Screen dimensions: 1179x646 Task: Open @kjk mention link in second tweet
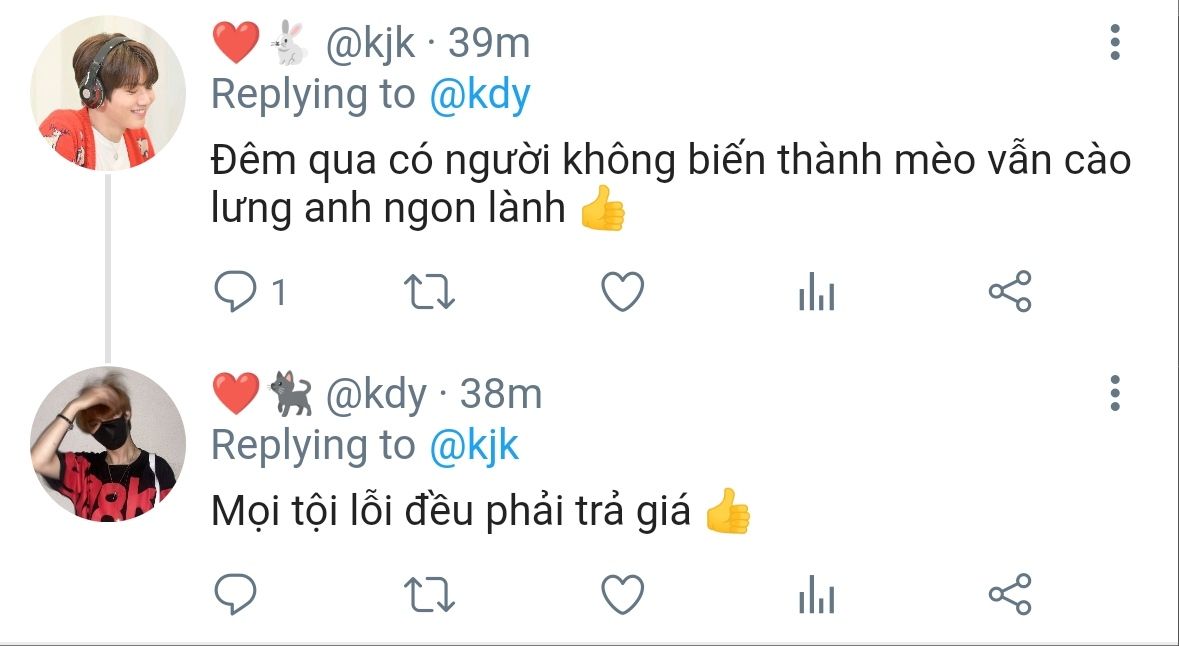click(474, 445)
